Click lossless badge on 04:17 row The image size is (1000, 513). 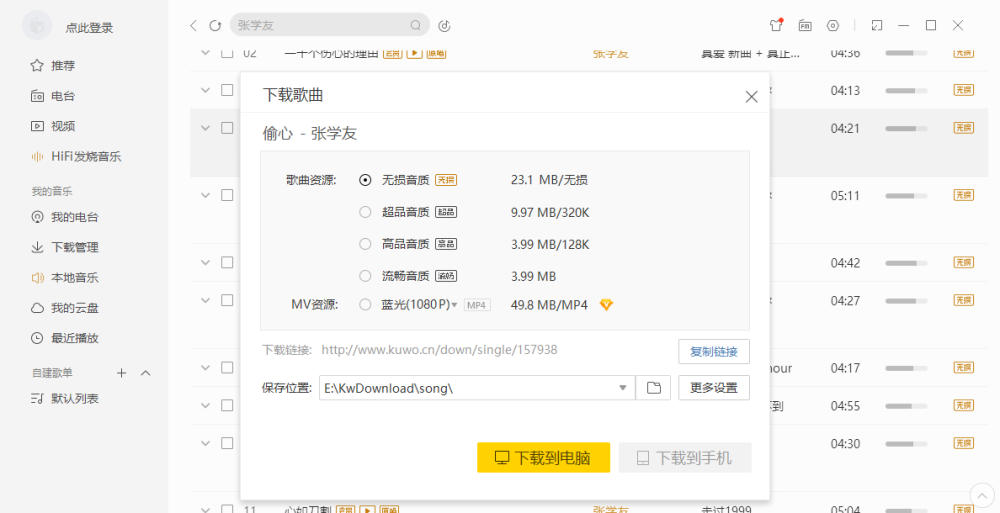(x=964, y=368)
